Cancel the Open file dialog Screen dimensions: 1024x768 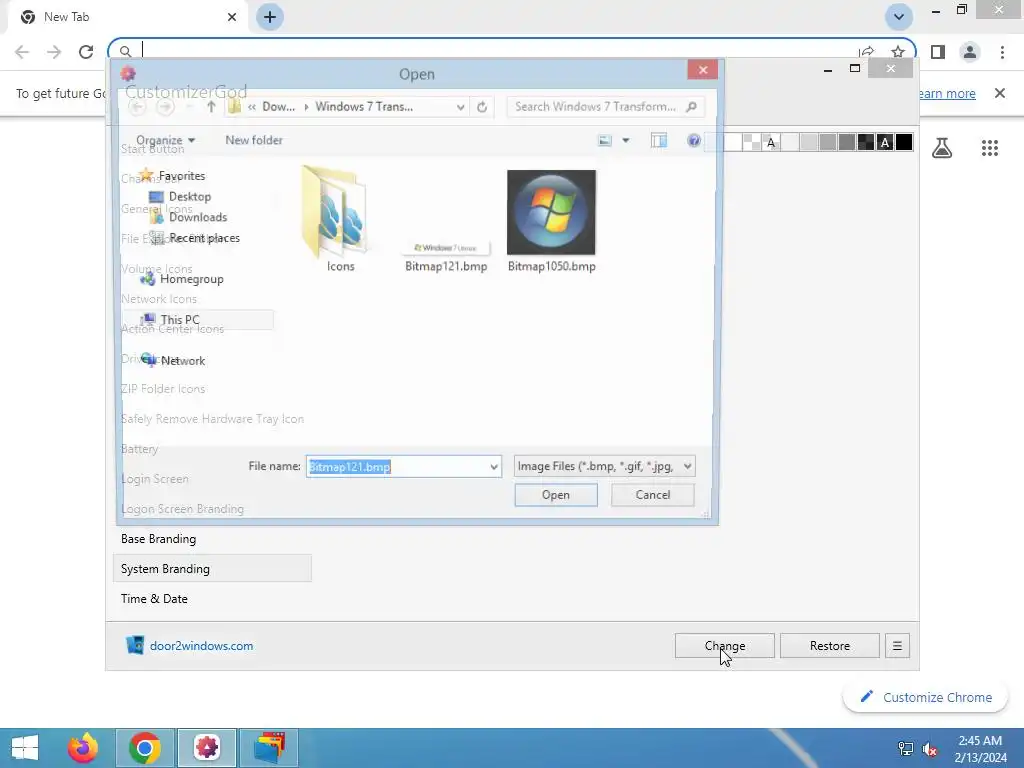tap(652, 495)
